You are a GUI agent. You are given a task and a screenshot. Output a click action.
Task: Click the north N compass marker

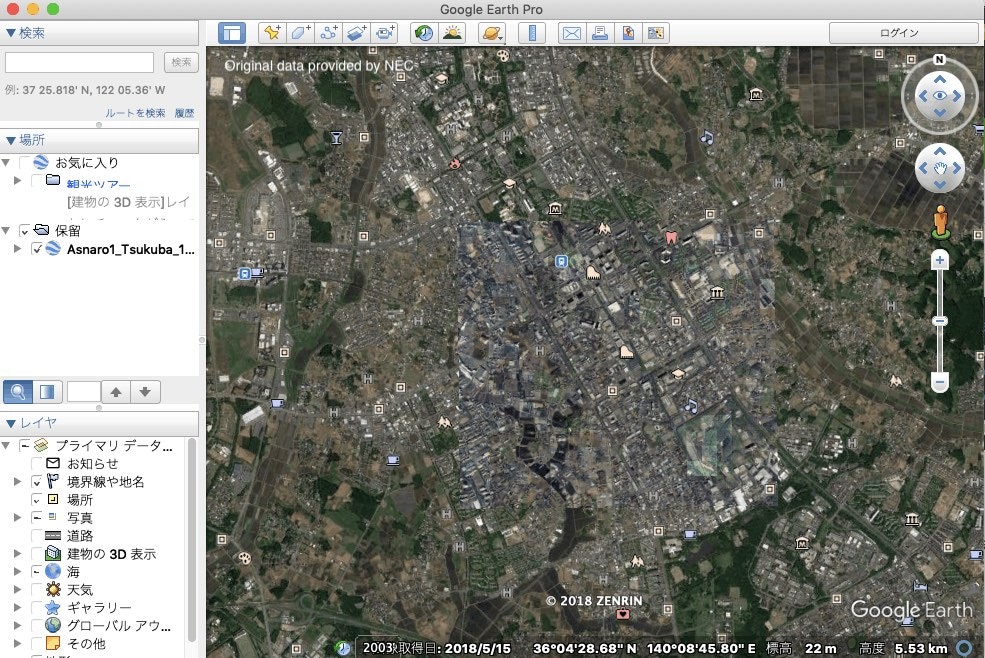[x=939, y=59]
